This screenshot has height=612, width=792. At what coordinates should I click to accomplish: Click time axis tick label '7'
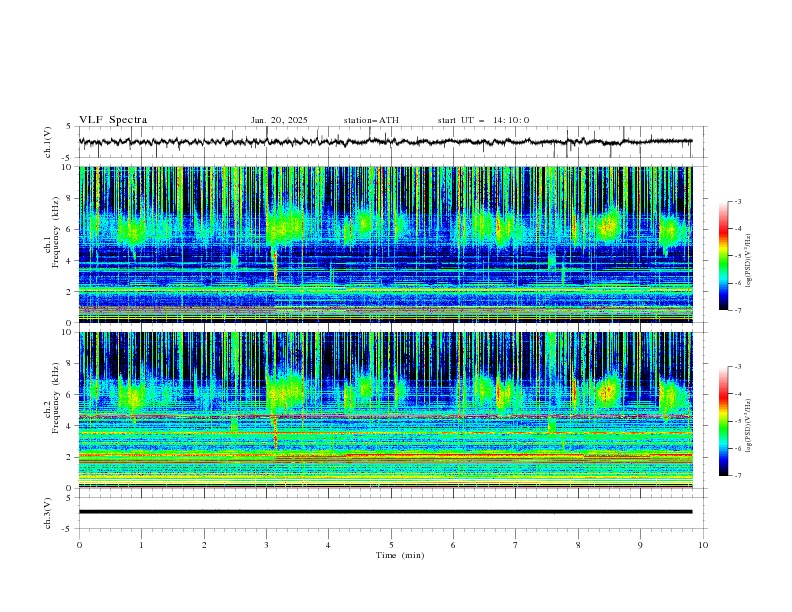516,545
